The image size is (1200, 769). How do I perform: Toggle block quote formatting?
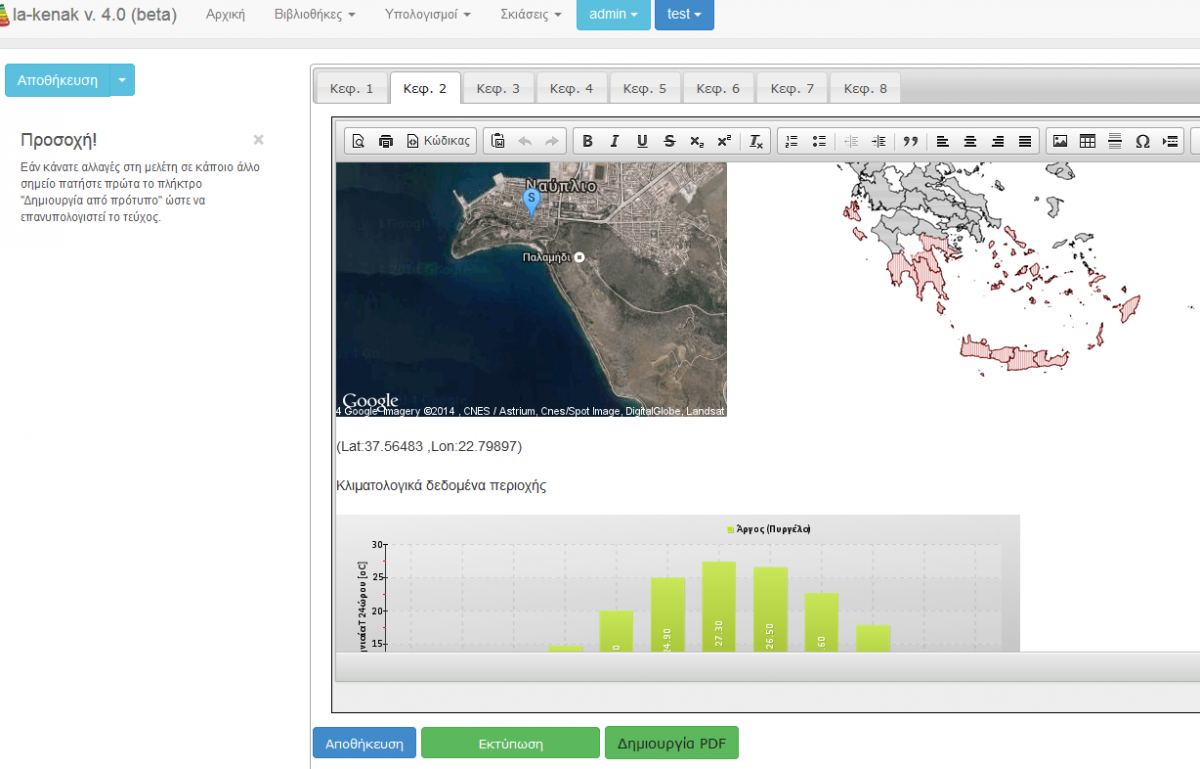click(x=910, y=142)
